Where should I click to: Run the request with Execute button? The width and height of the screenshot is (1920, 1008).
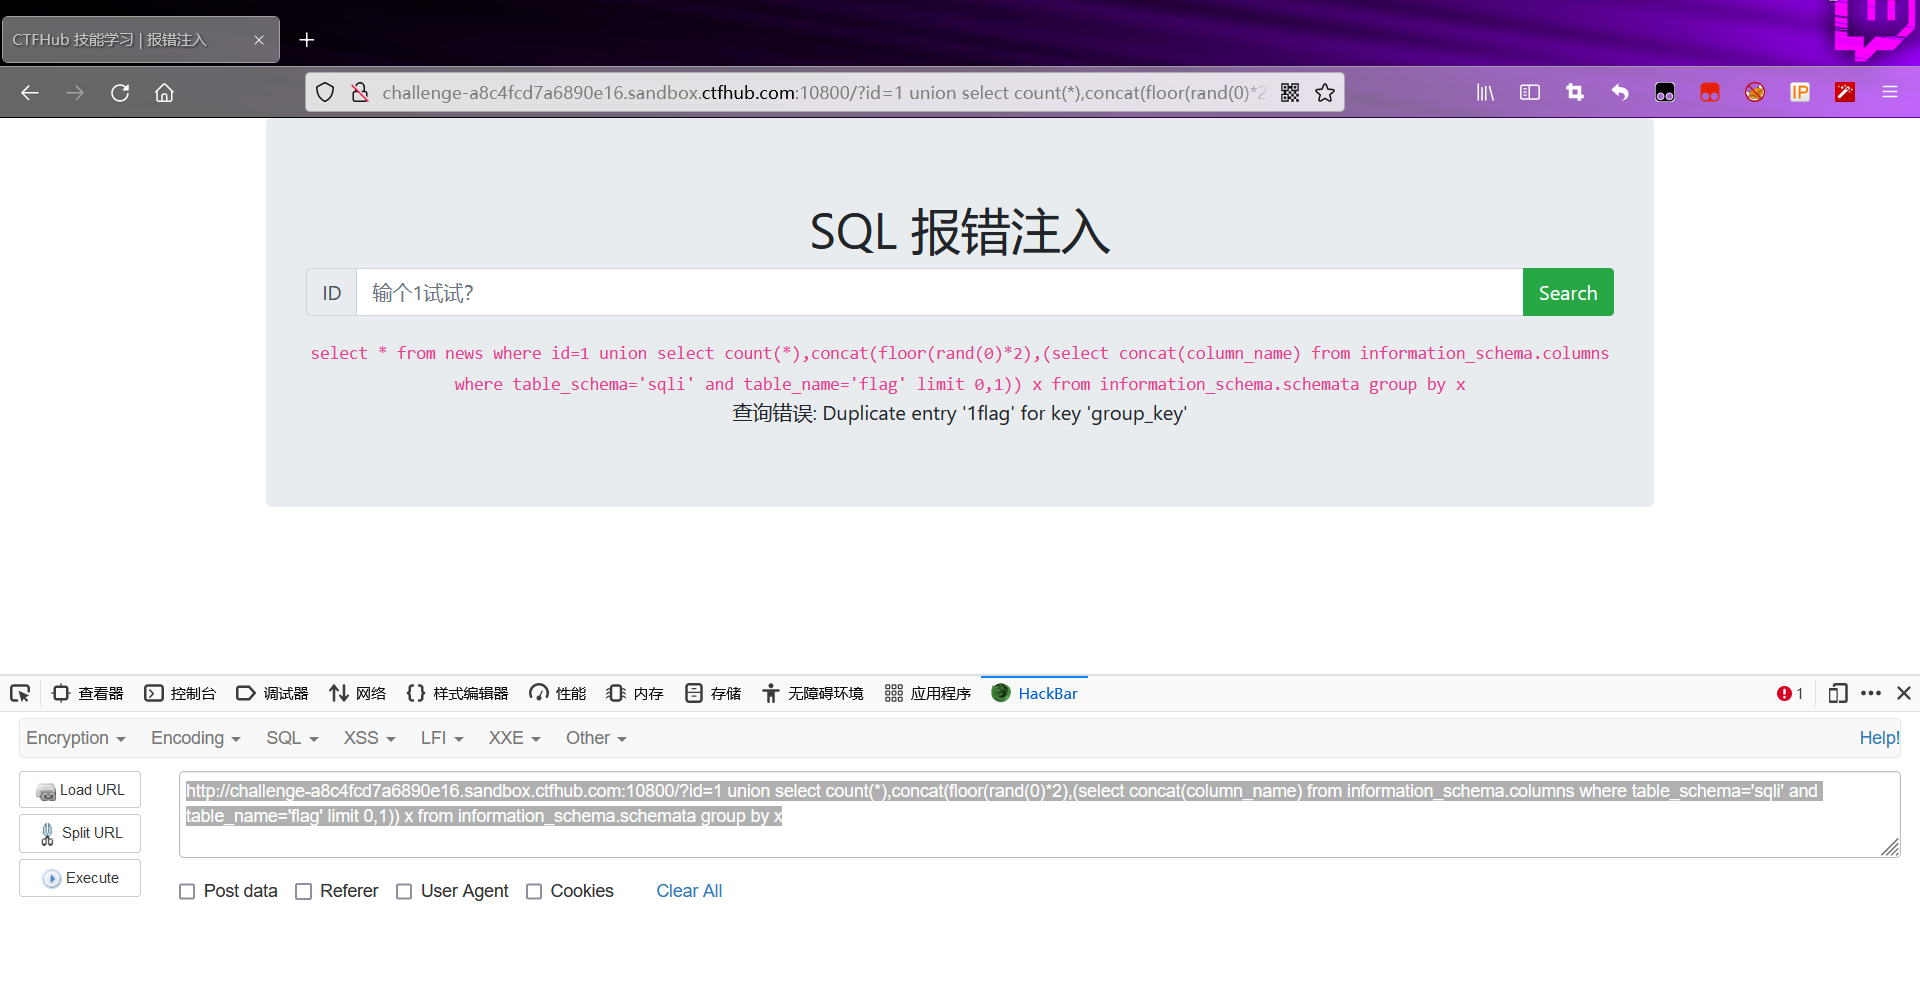click(80, 878)
